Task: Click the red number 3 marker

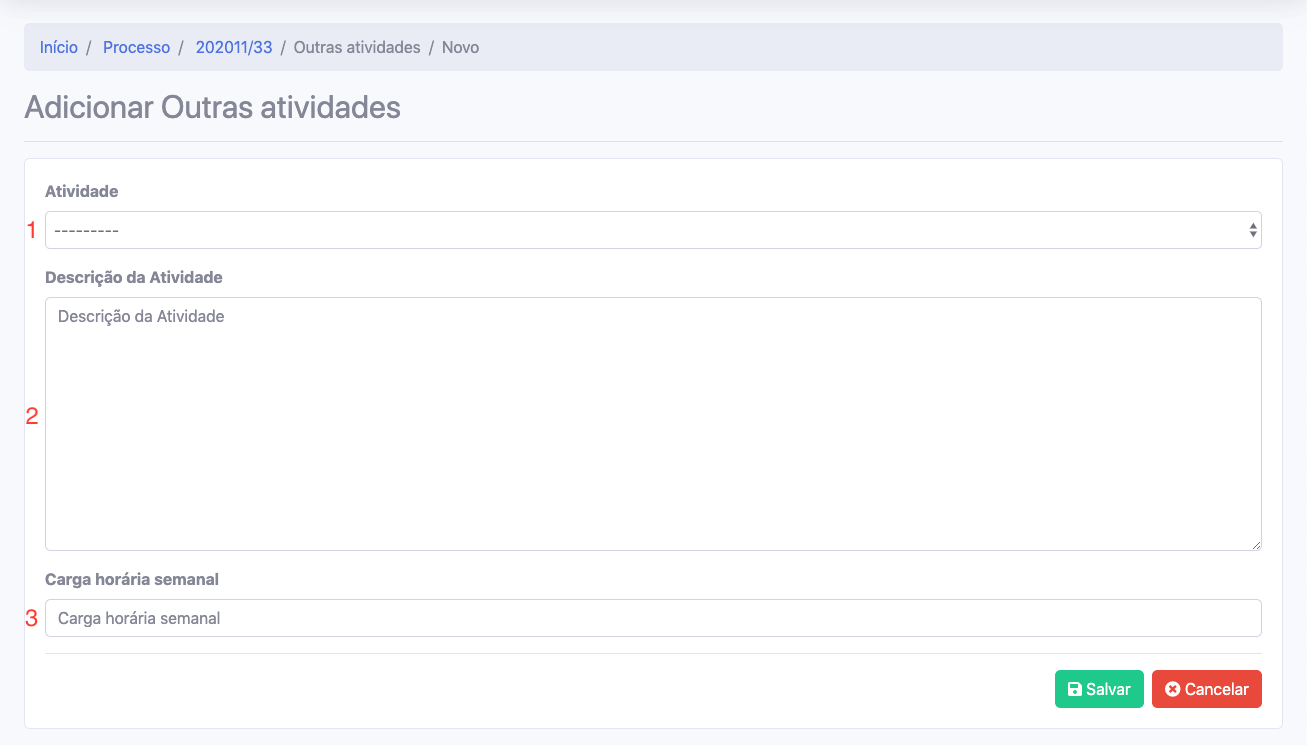Action: [x=31, y=619]
